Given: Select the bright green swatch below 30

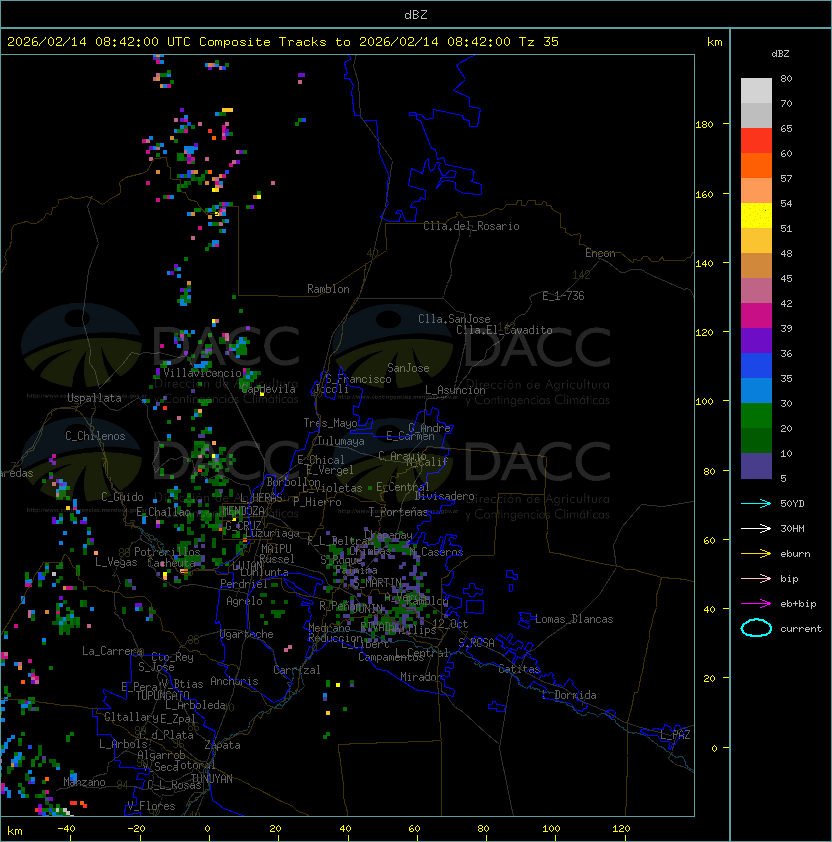Looking at the screenshot, I should pyautogui.click(x=756, y=416).
